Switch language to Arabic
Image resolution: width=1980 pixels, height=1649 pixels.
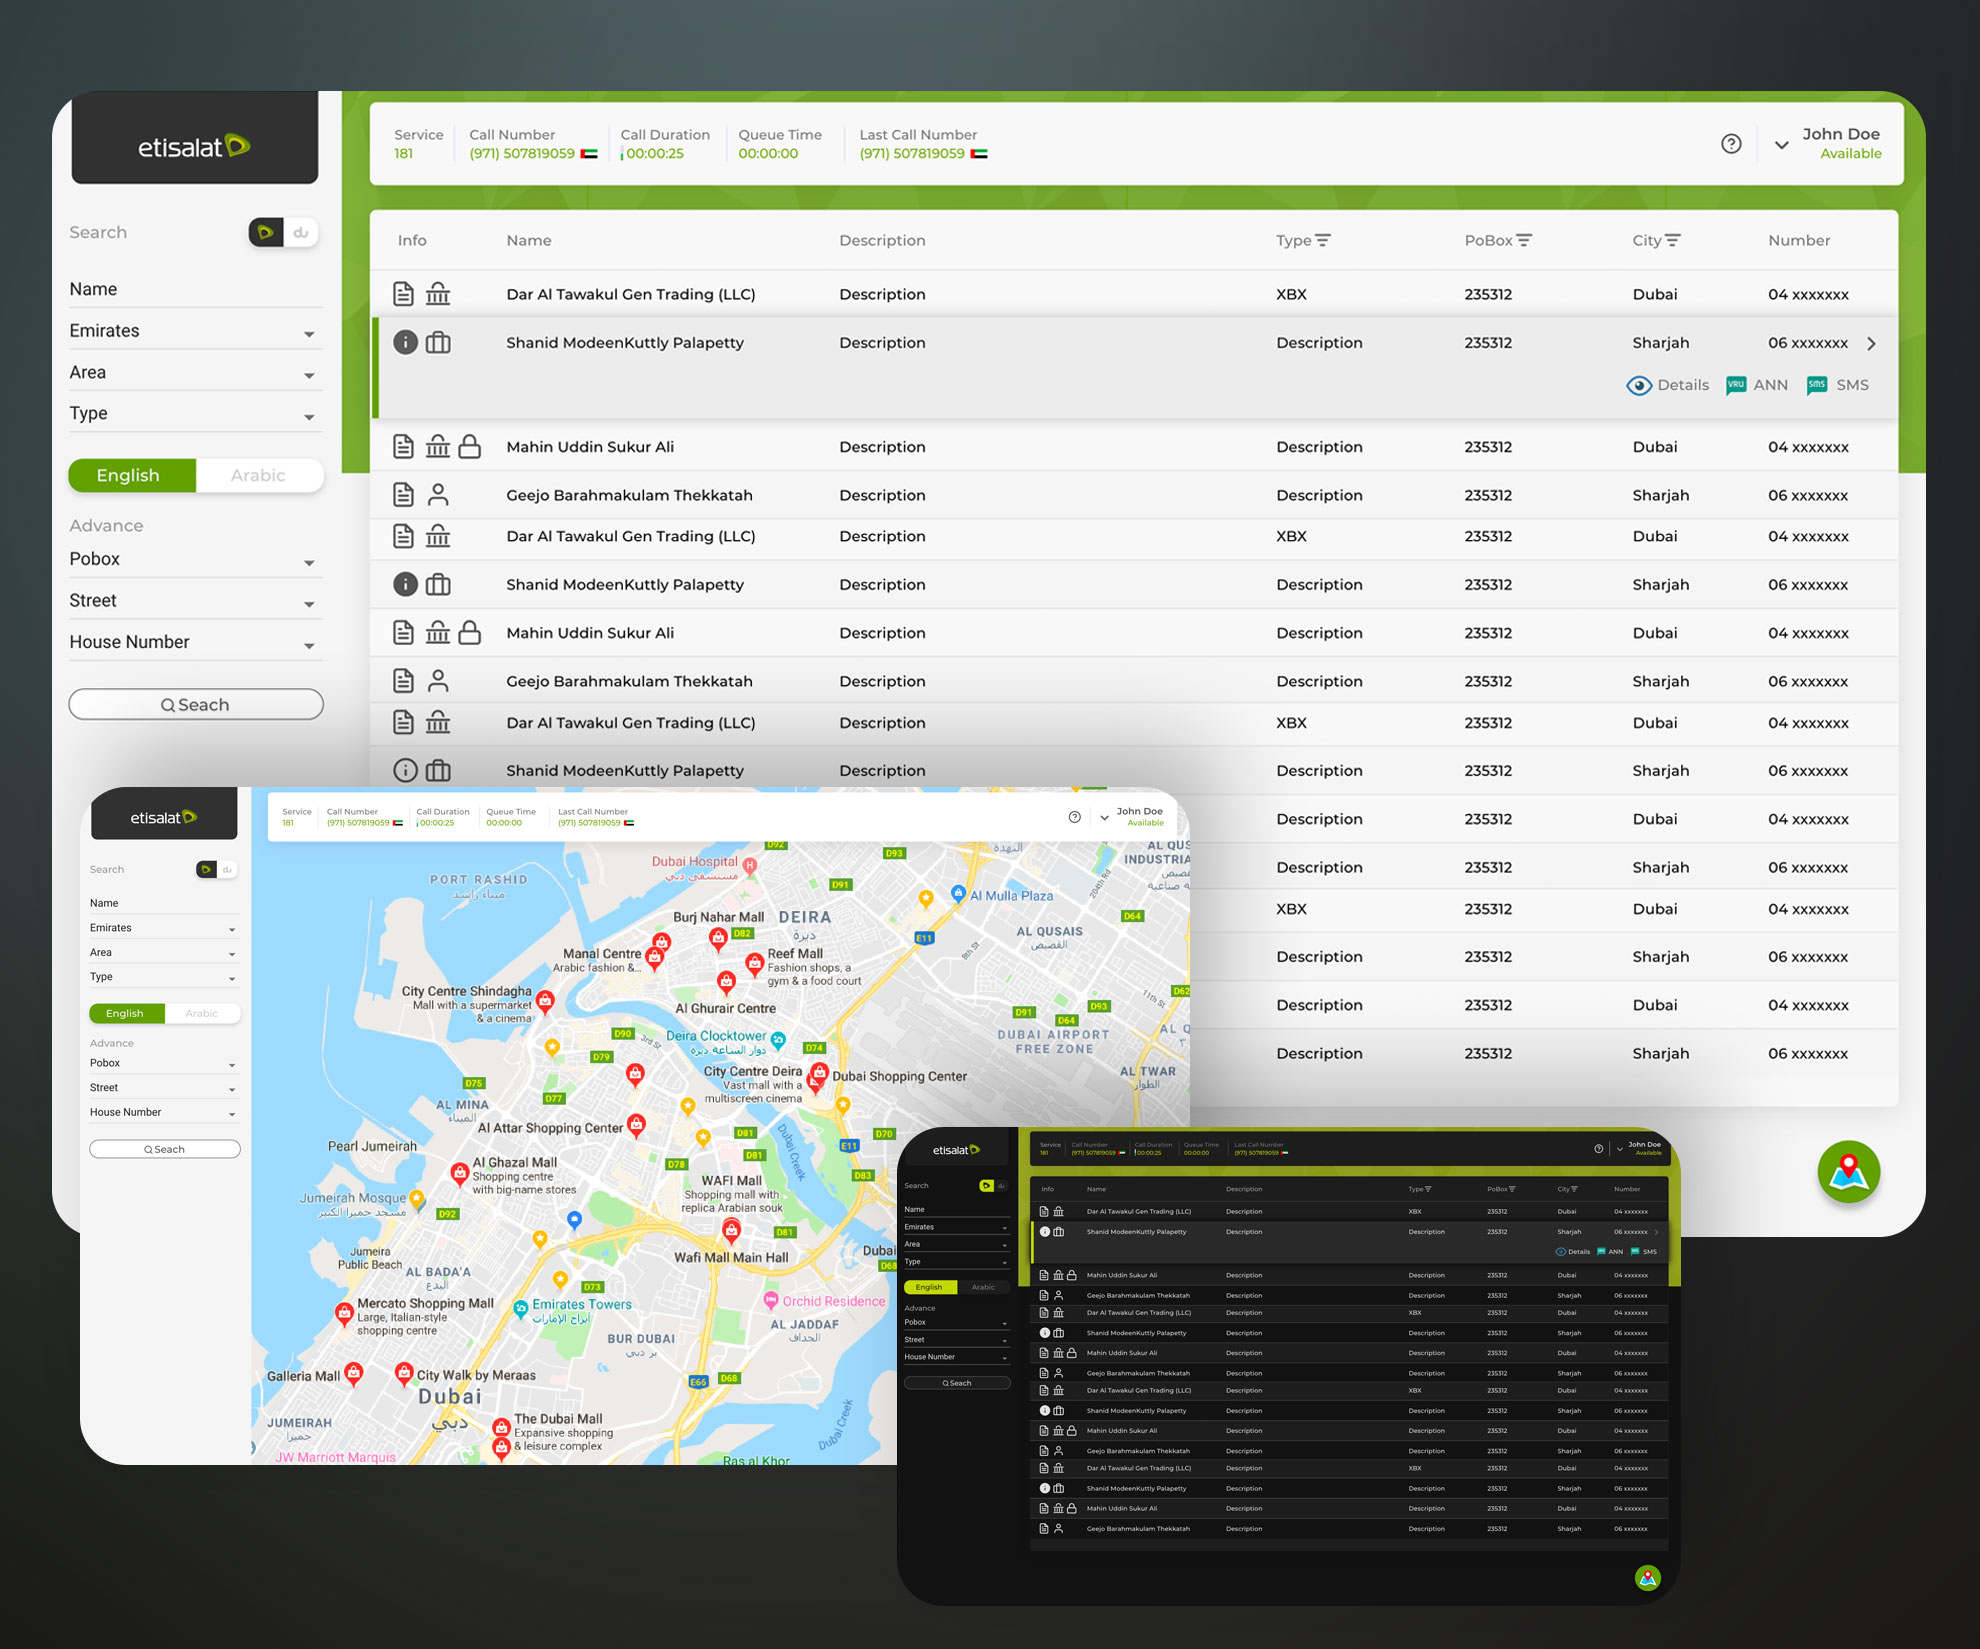coord(258,475)
